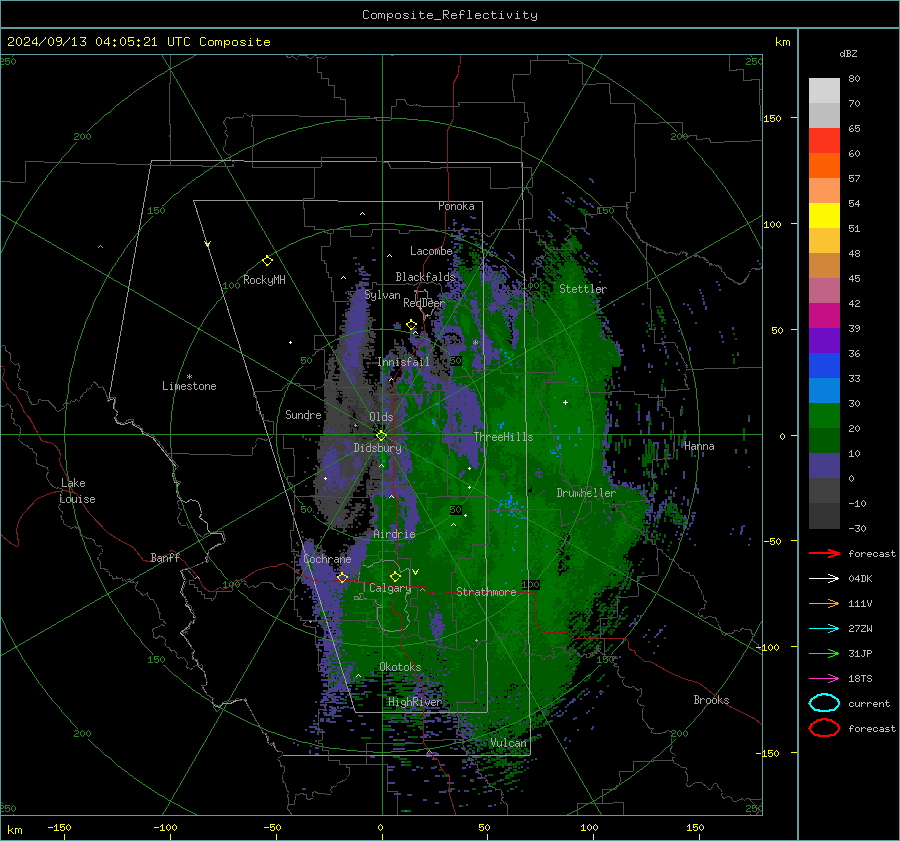Screen dimensions: 900x841
Task: Select the Hanna label
Action: pyautogui.click(x=699, y=446)
